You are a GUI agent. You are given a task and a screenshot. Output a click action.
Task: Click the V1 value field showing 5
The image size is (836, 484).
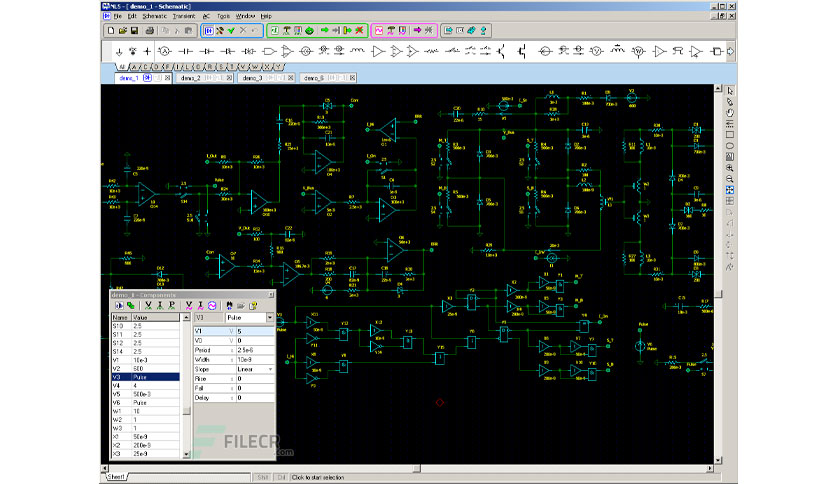(255, 332)
